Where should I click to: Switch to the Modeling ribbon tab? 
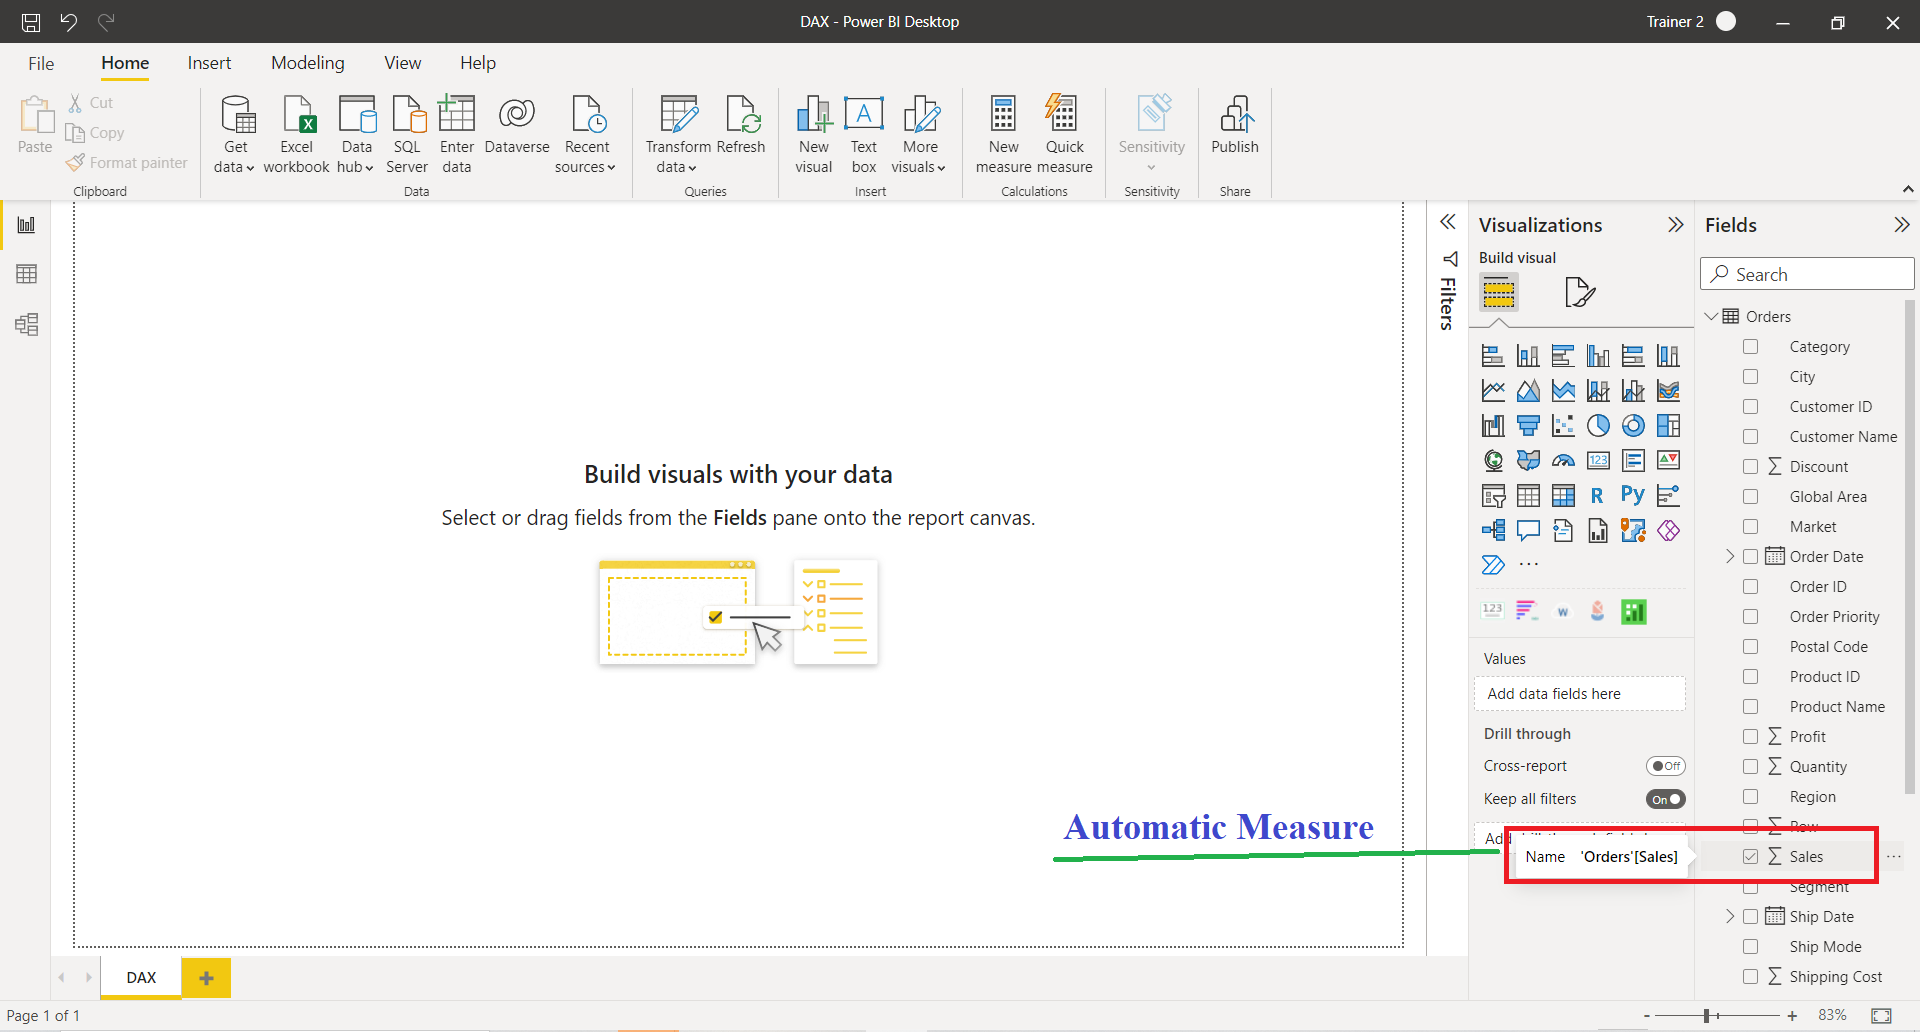click(308, 63)
